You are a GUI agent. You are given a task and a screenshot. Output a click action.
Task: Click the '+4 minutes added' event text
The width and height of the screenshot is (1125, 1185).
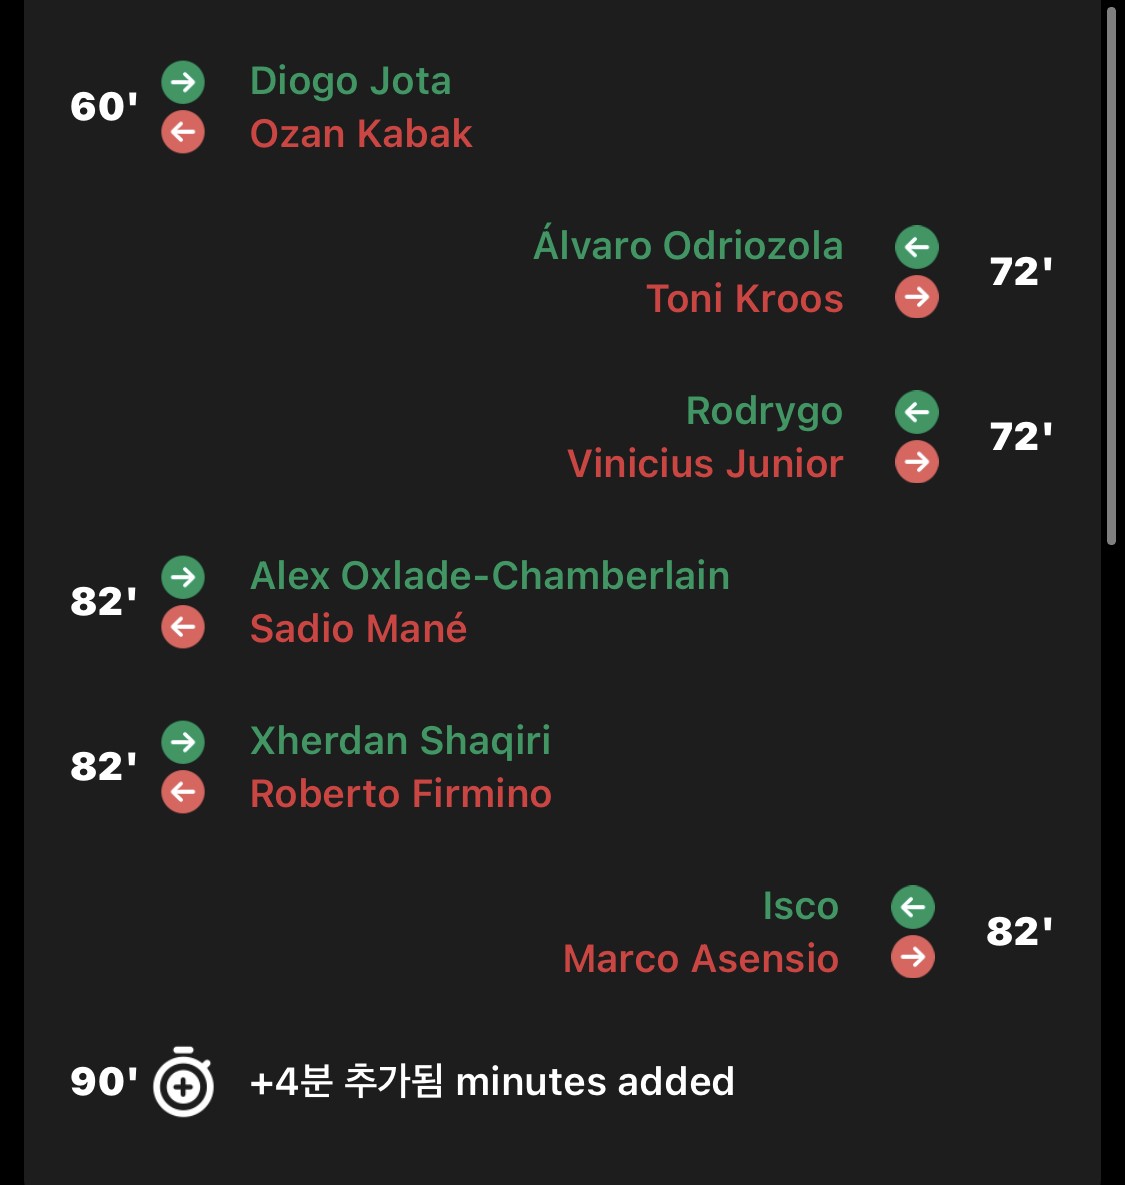pos(492,1081)
